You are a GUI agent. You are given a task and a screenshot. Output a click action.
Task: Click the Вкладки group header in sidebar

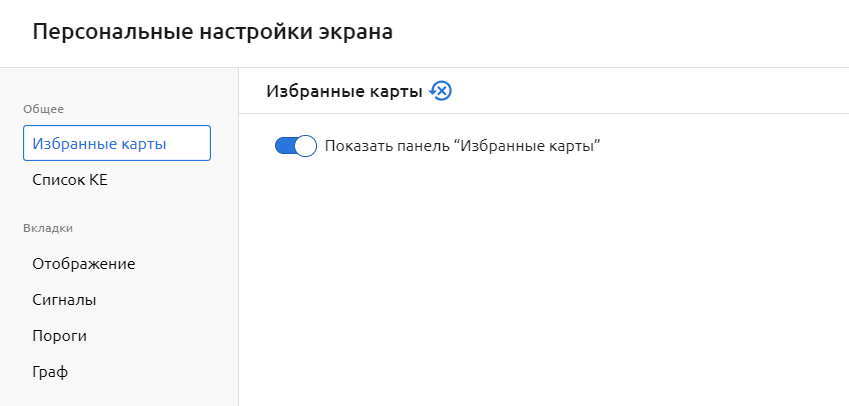tap(48, 228)
